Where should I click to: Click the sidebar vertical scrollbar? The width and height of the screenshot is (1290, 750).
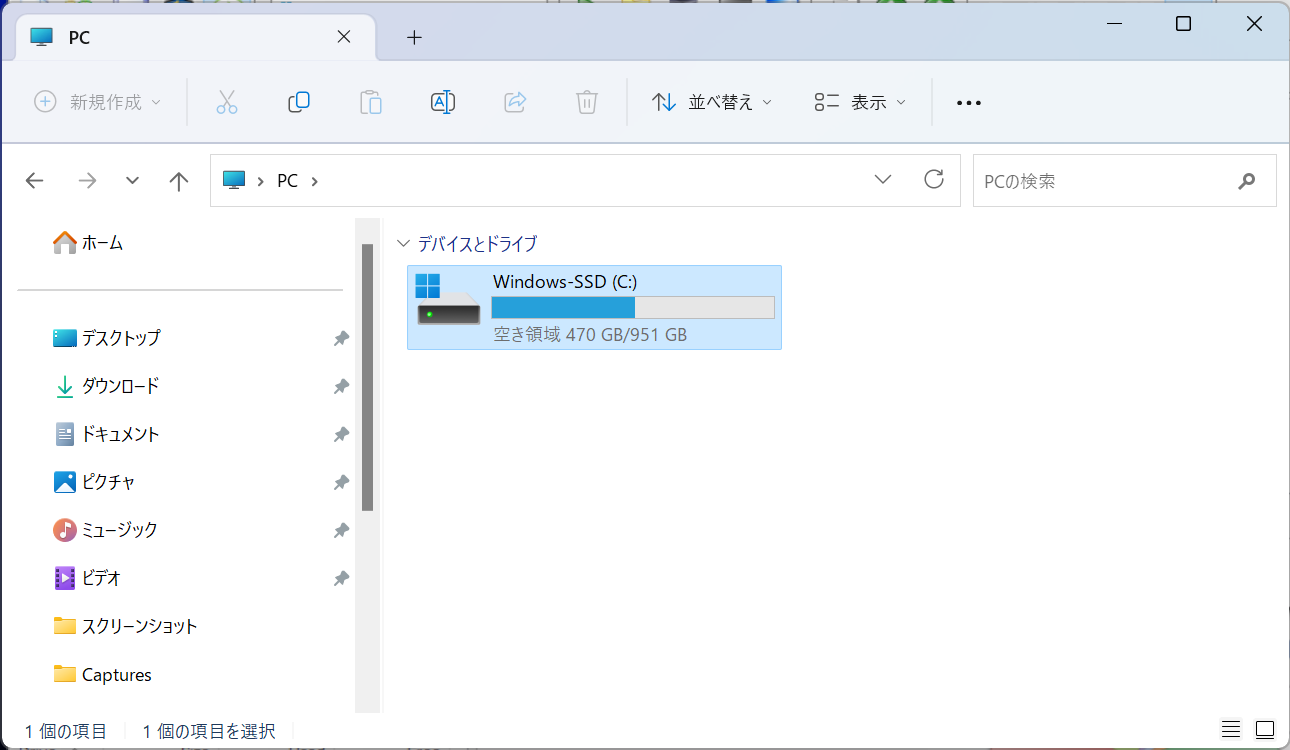pos(367,378)
